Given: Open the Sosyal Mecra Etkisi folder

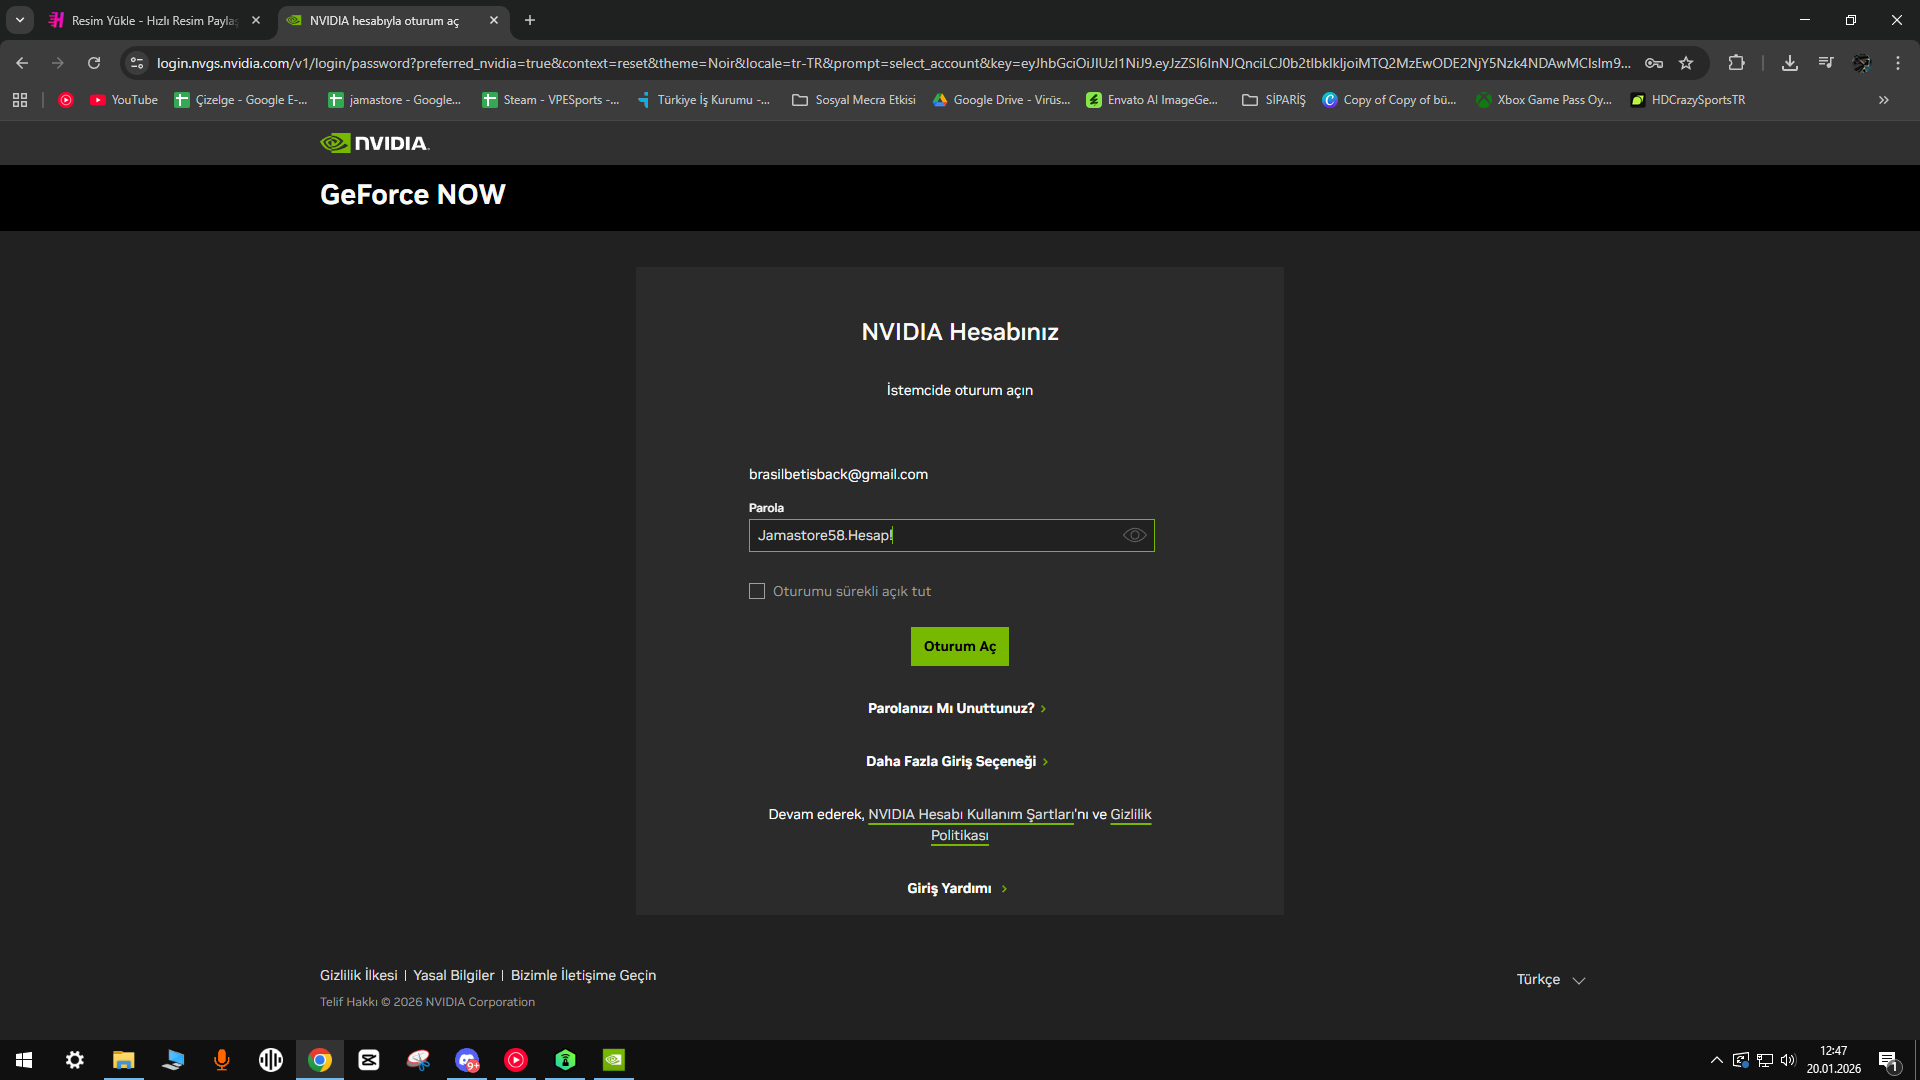Looking at the screenshot, I should (x=854, y=100).
